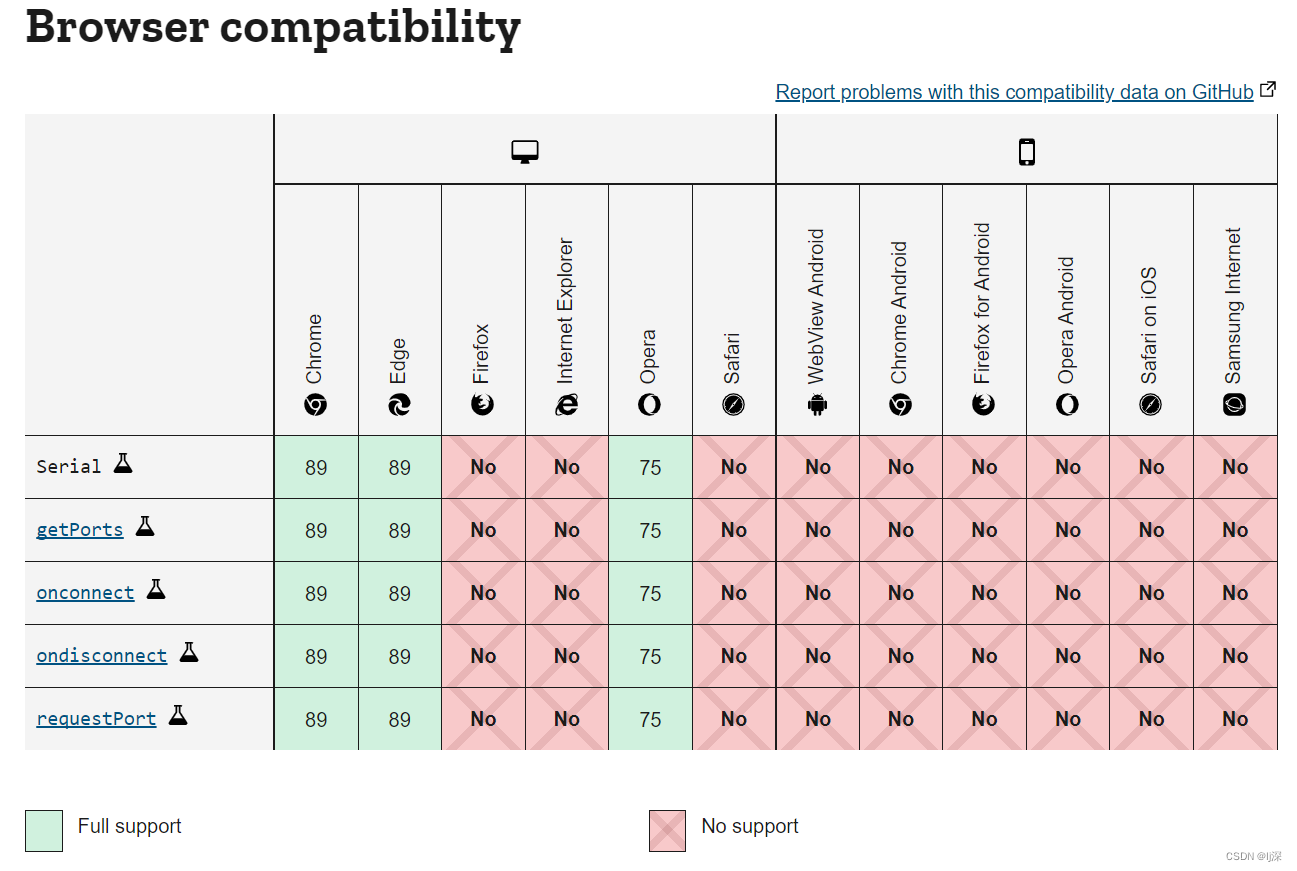Click the Edge browser logo icon
The width and height of the screenshot is (1297, 871).
click(x=400, y=405)
